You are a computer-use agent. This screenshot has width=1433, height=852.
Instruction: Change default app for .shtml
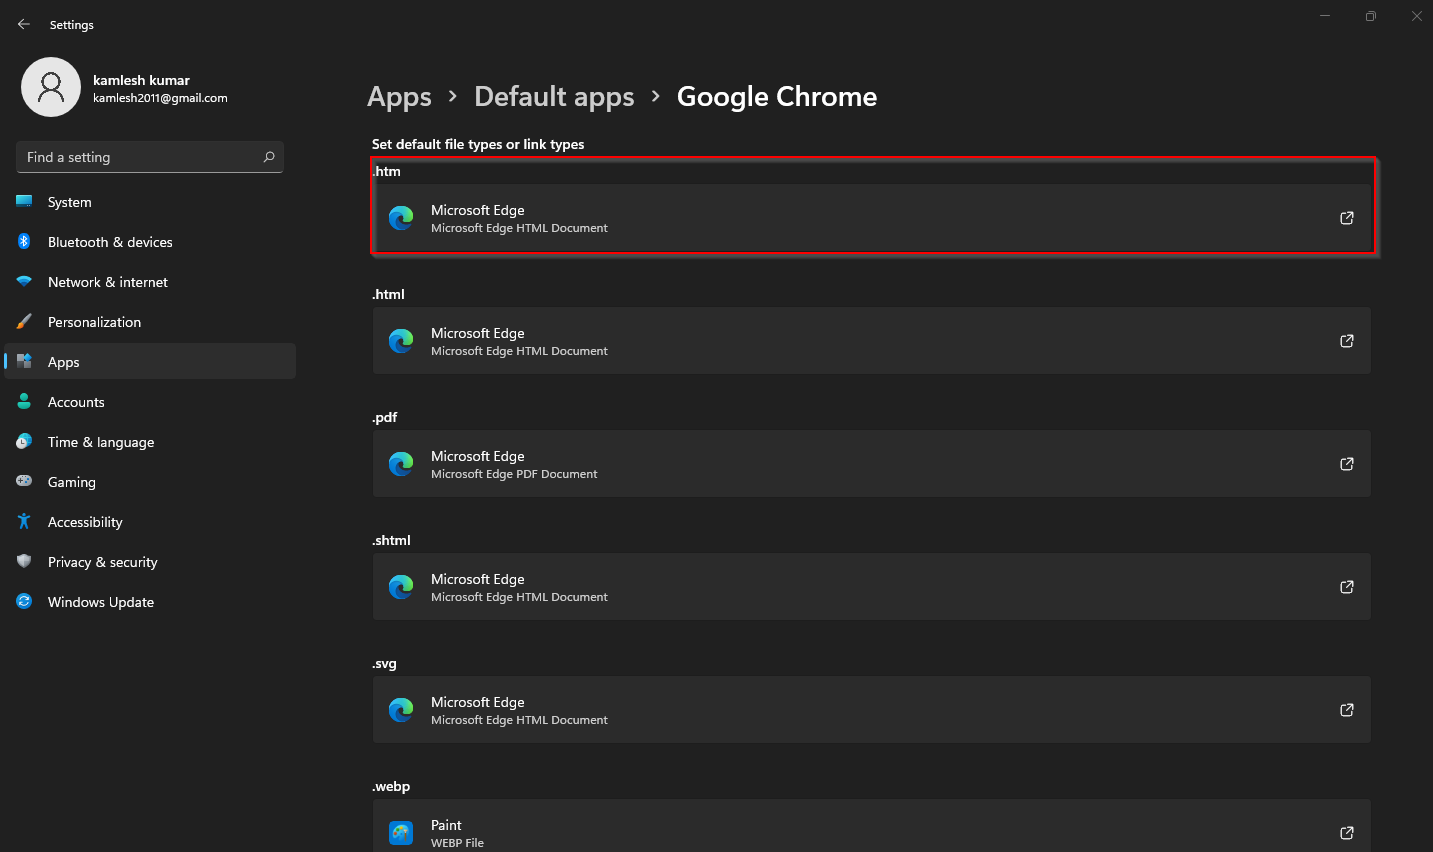(872, 587)
